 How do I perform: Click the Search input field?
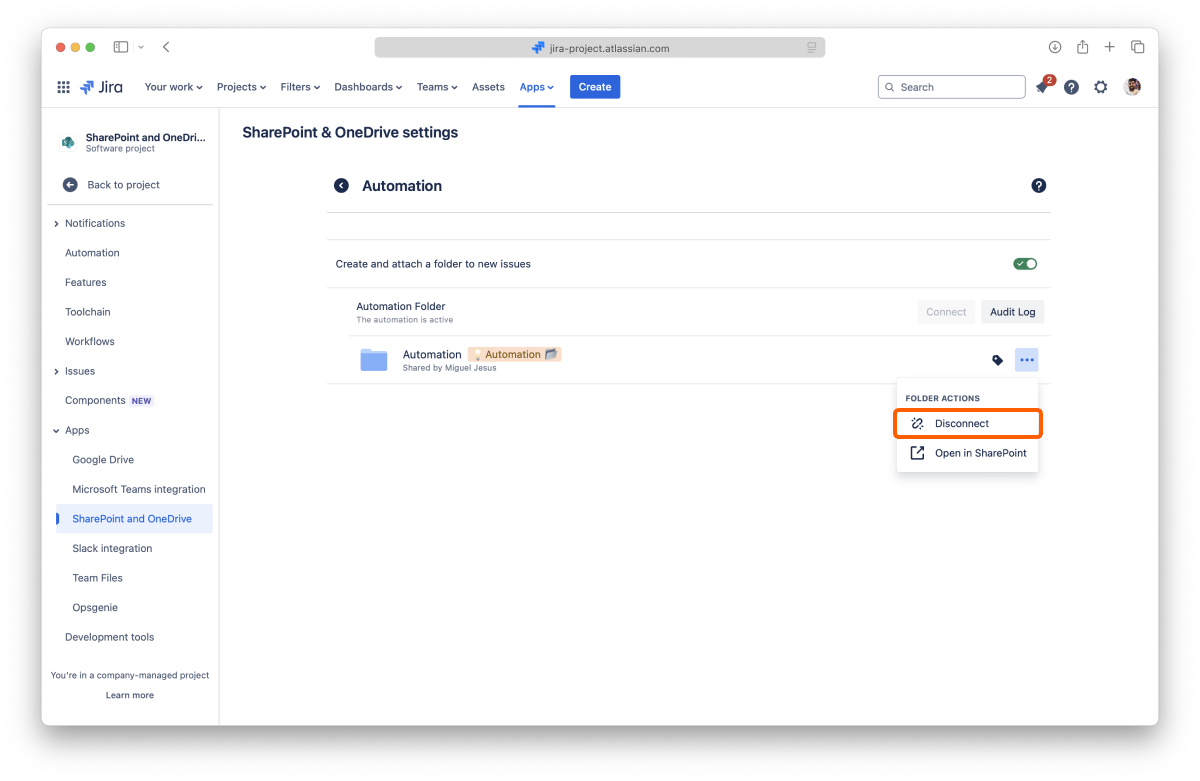pyautogui.click(x=952, y=87)
